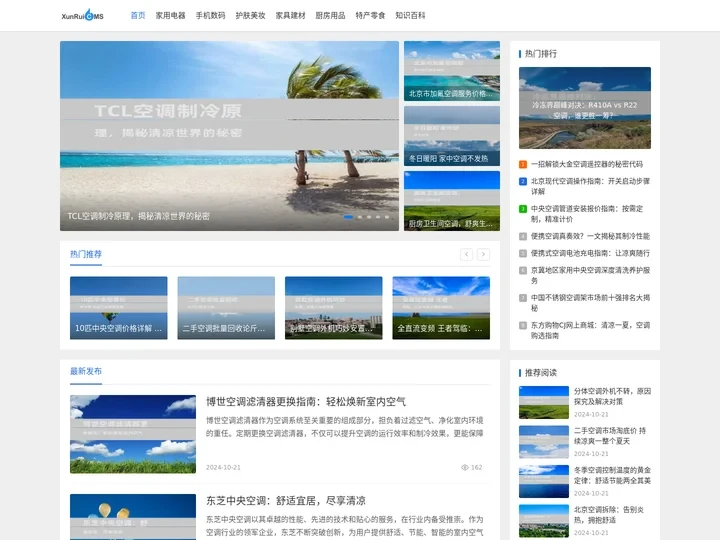Viewport: 720px width, 540px height.
Task: Open the R410A vs R22 featured image
Action: click(585, 108)
